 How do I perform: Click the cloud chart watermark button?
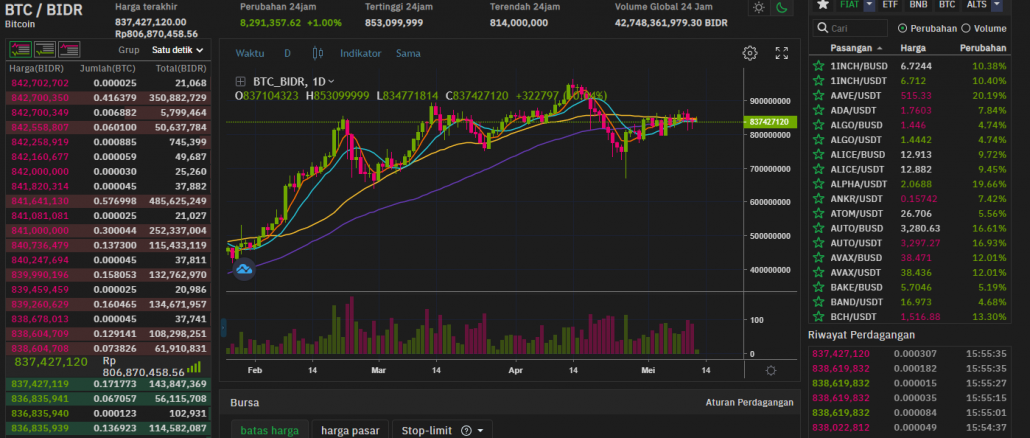point(244,269)
